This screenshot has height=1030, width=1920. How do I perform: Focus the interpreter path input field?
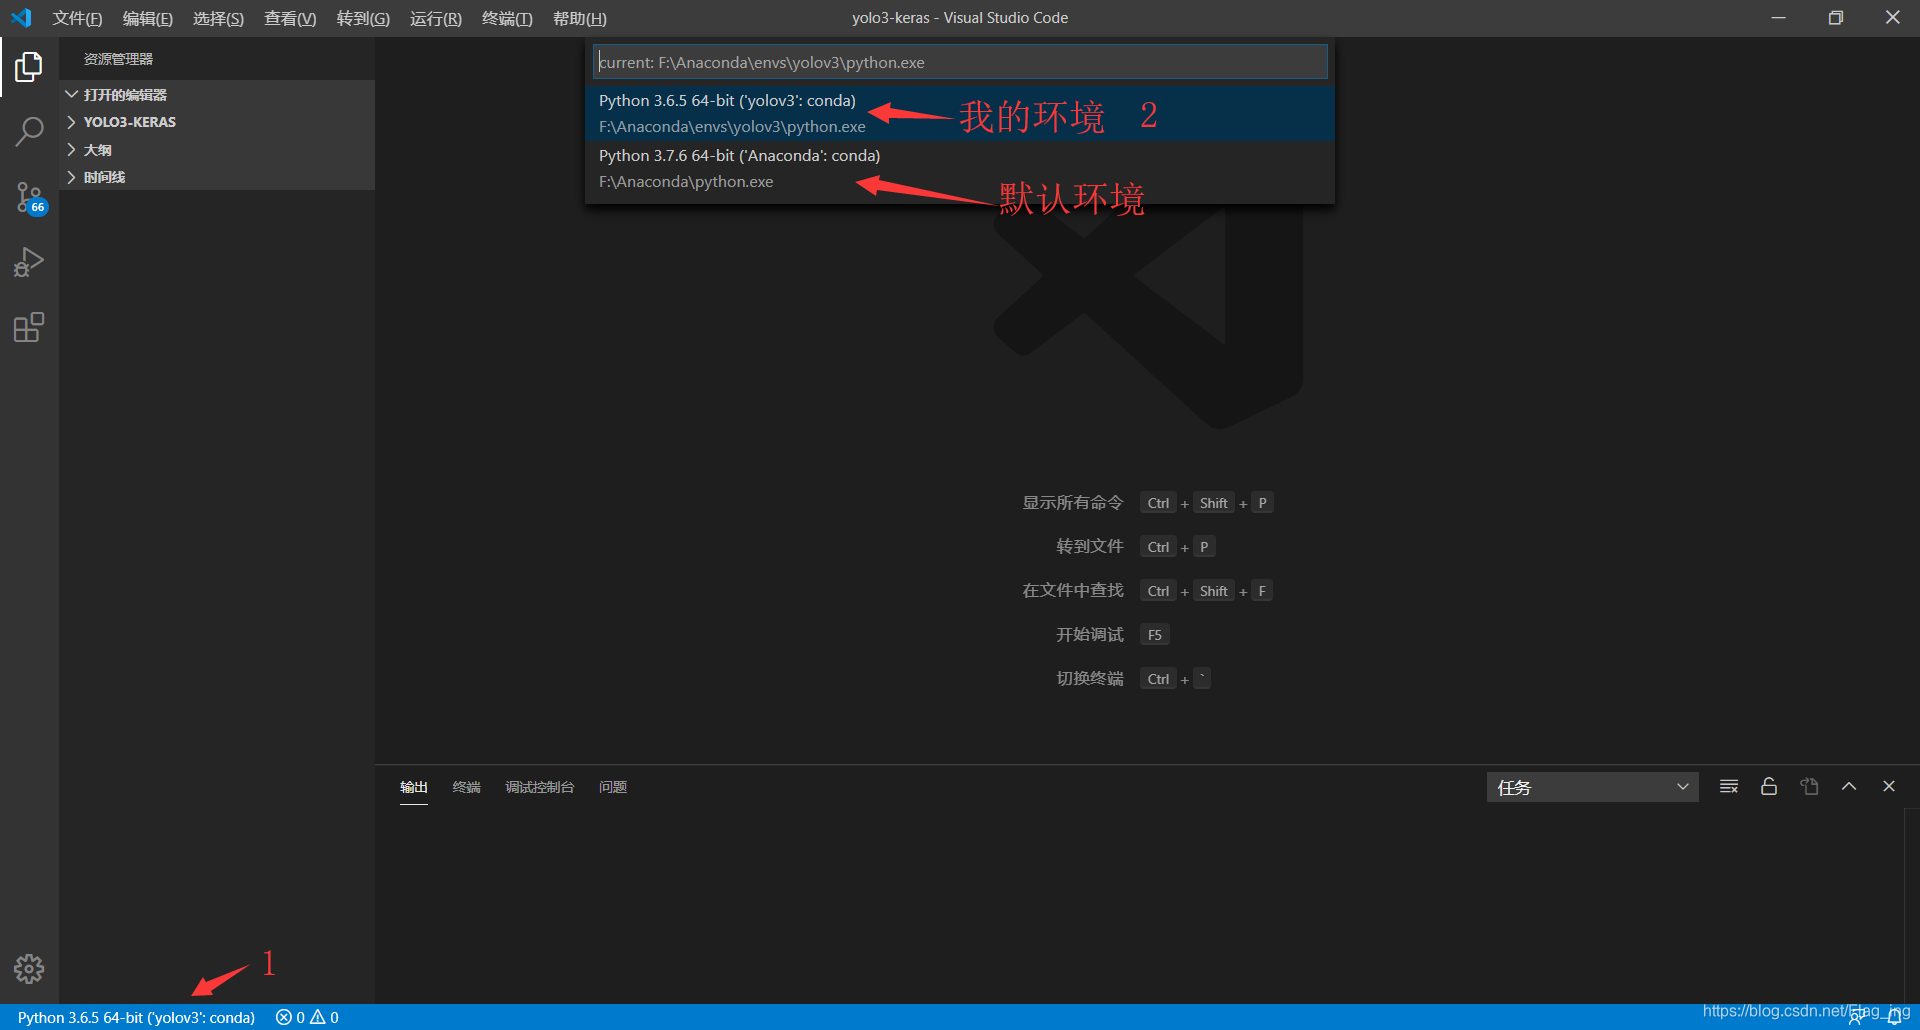(960, 62)
